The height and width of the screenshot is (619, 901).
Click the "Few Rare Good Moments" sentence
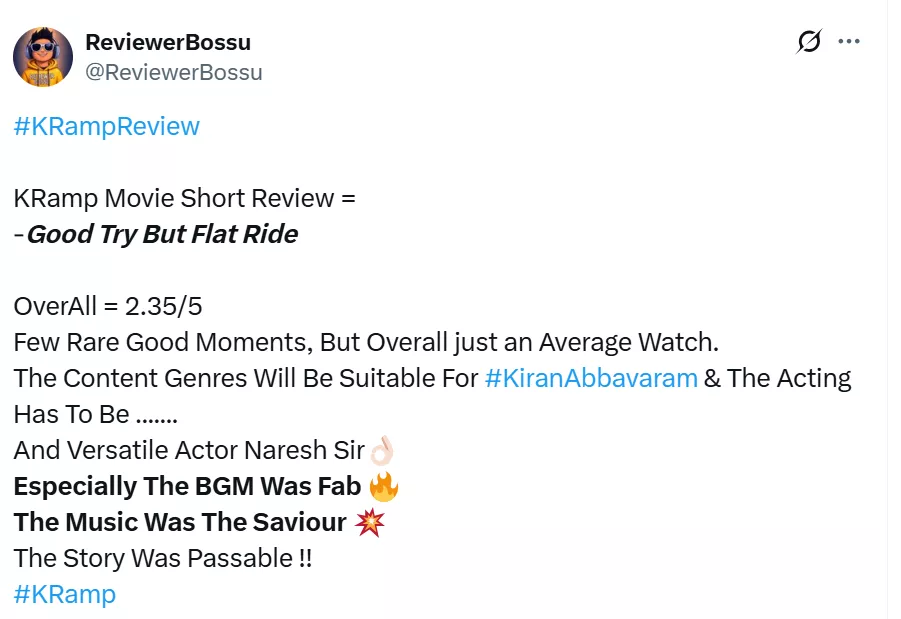pos(366,342)
